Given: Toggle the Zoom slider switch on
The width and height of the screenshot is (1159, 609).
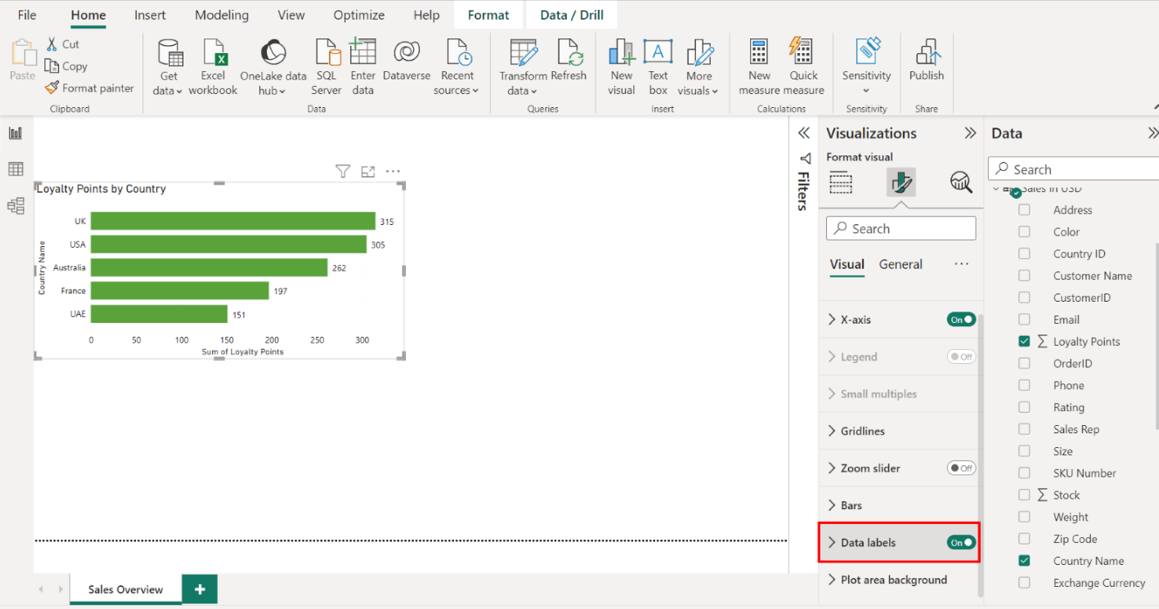Looking at the screenshot, I should [x=961, y=468].
